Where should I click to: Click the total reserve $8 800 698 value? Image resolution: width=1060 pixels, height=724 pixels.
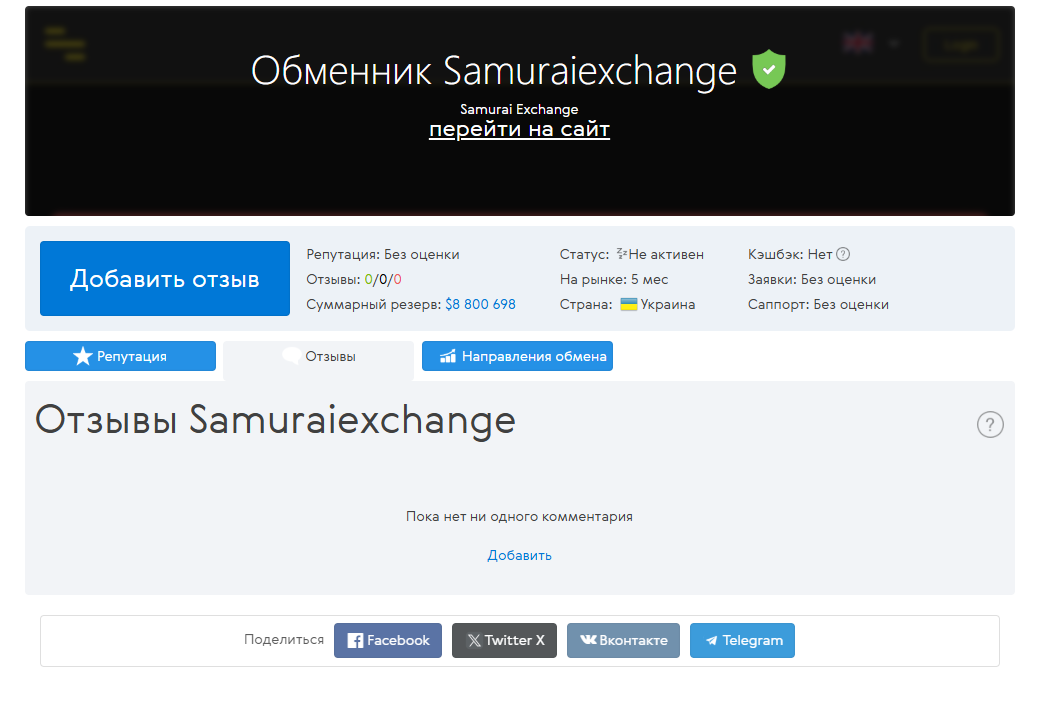point(480,304)
